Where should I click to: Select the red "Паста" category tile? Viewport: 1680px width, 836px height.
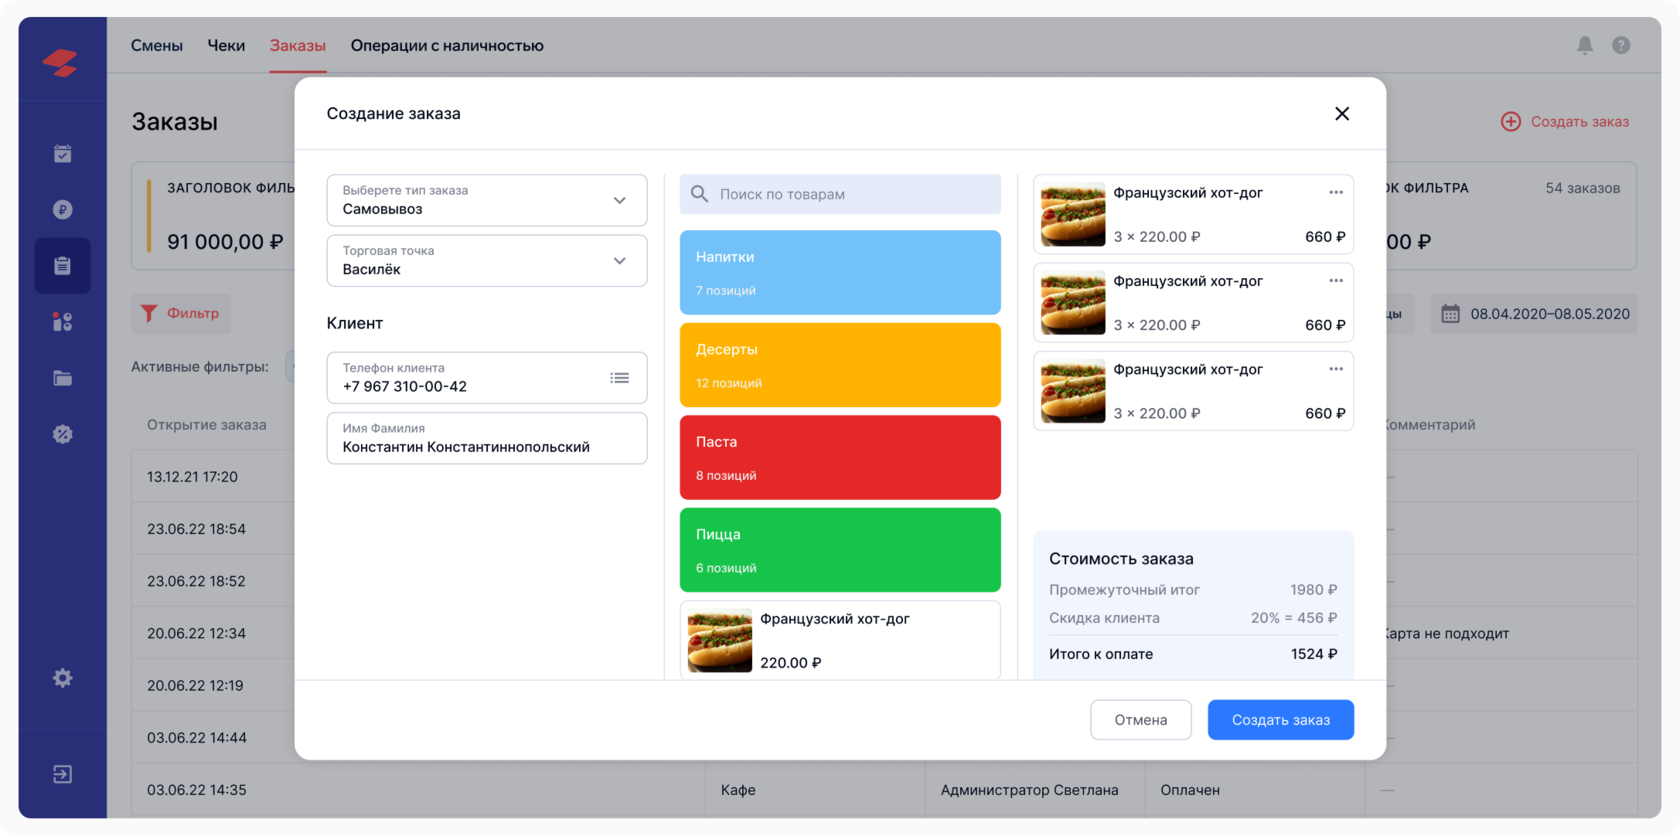pos(840,457)
